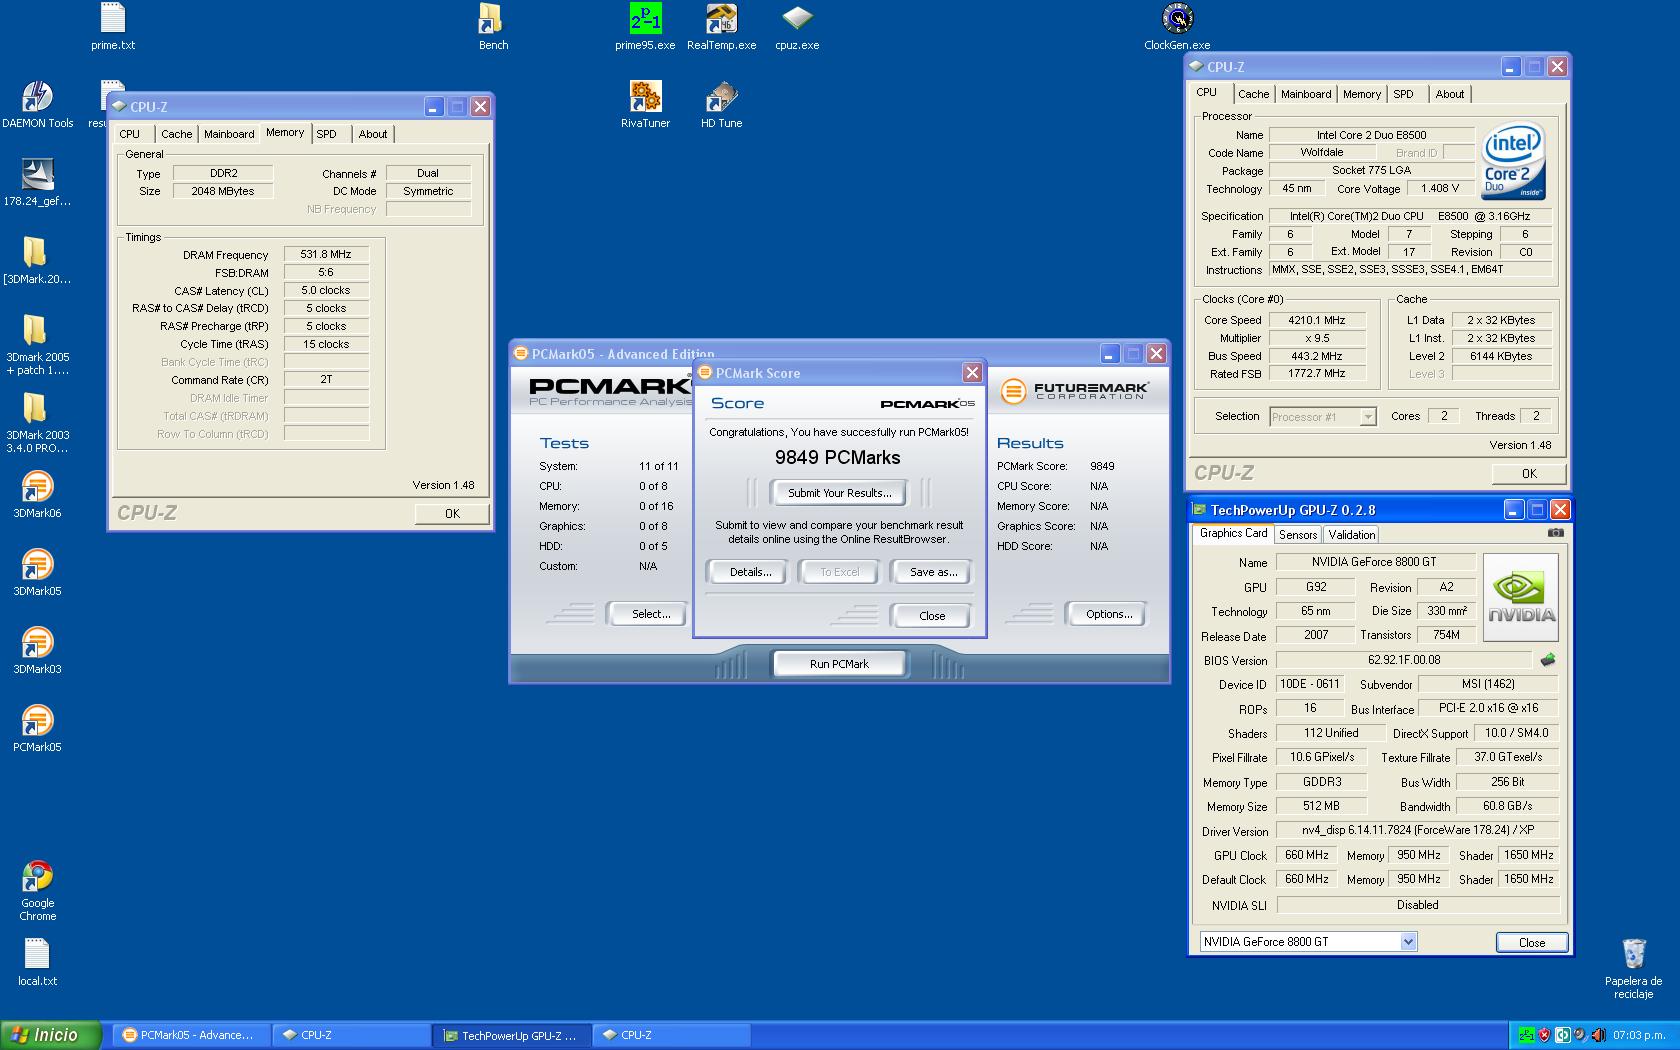Open the 178.24_gef... driver installer icon
The height and width of the screenshot is (1050, 1680).
37,183
